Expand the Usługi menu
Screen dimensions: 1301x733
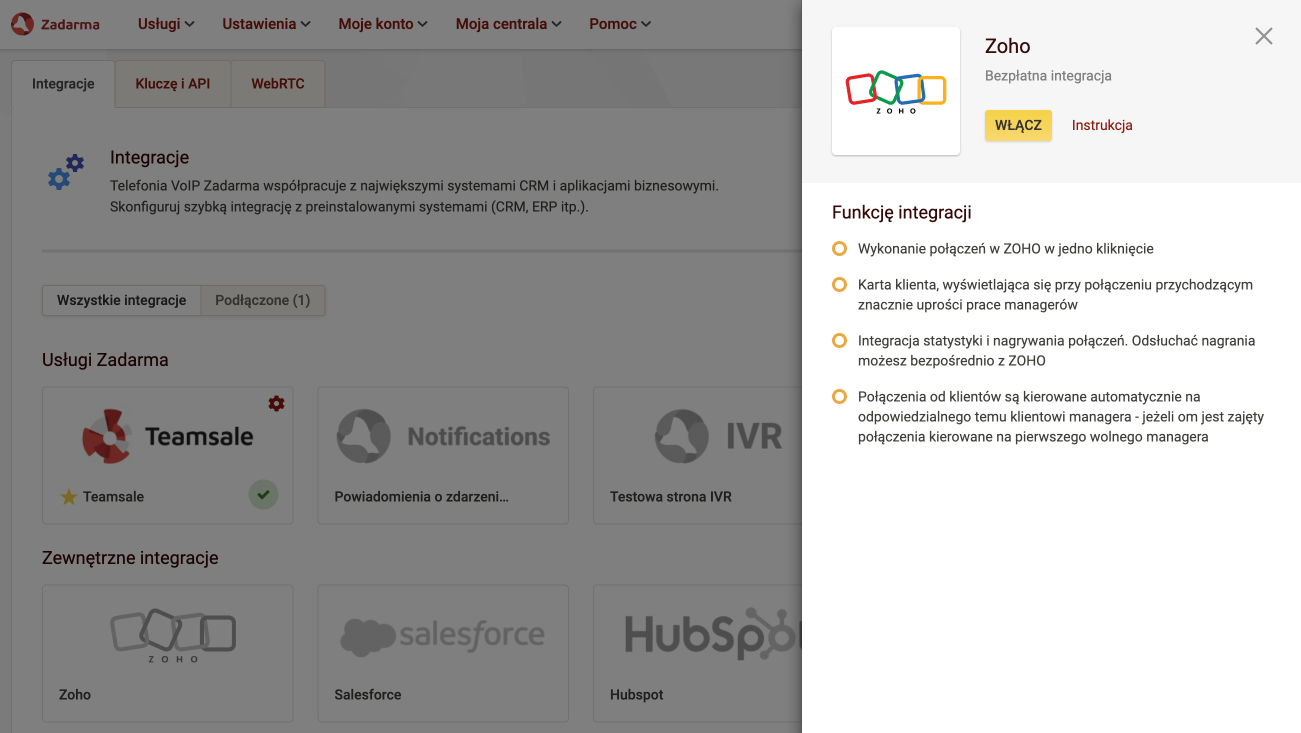pos(166,24)
